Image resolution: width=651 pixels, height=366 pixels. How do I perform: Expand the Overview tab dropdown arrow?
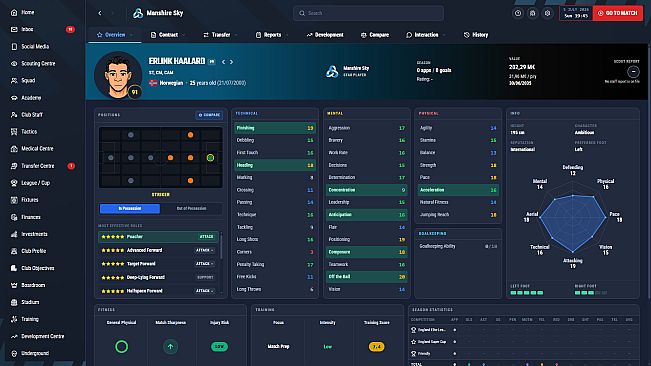[x=132, y=35]
